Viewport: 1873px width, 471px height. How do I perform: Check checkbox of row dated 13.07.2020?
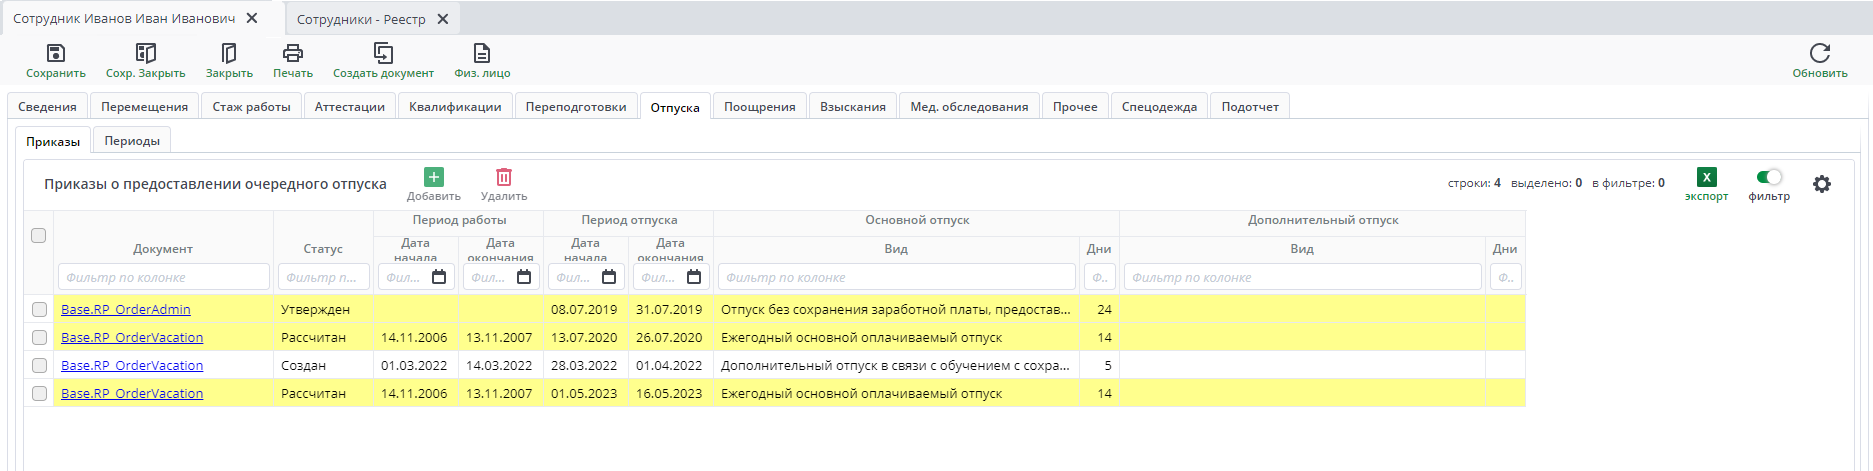tap(39, 338)
